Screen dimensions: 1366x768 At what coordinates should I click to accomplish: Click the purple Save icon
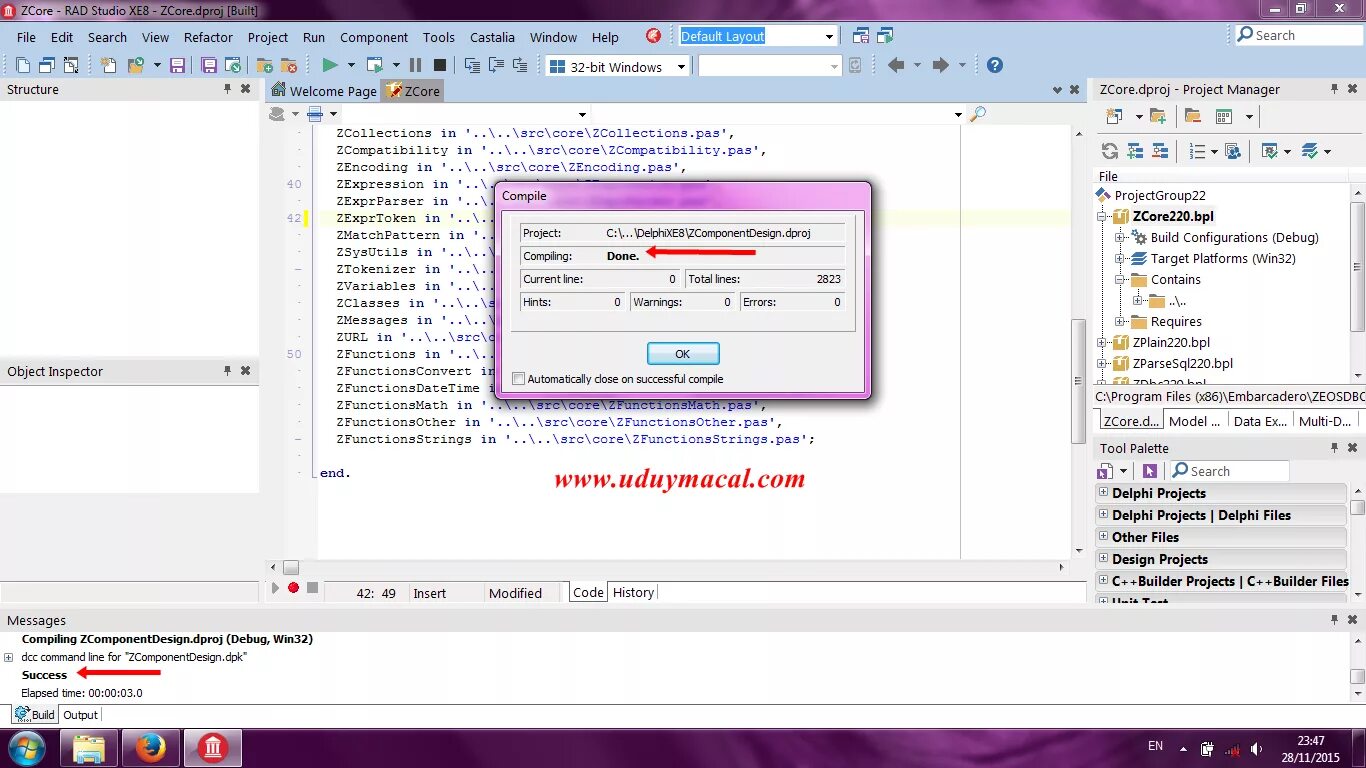[x=177, y=65]
